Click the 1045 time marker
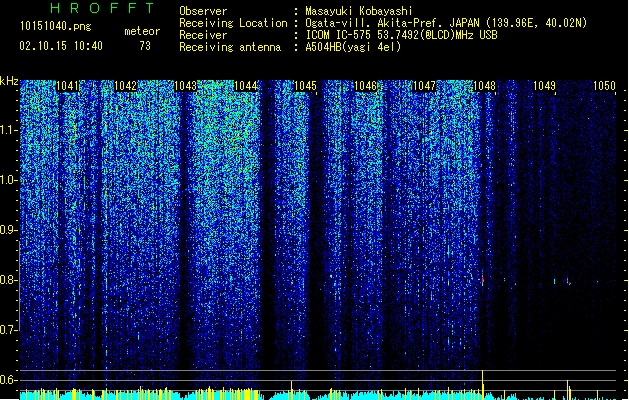This screenshot has height=400, width=629. pos(305,86)
